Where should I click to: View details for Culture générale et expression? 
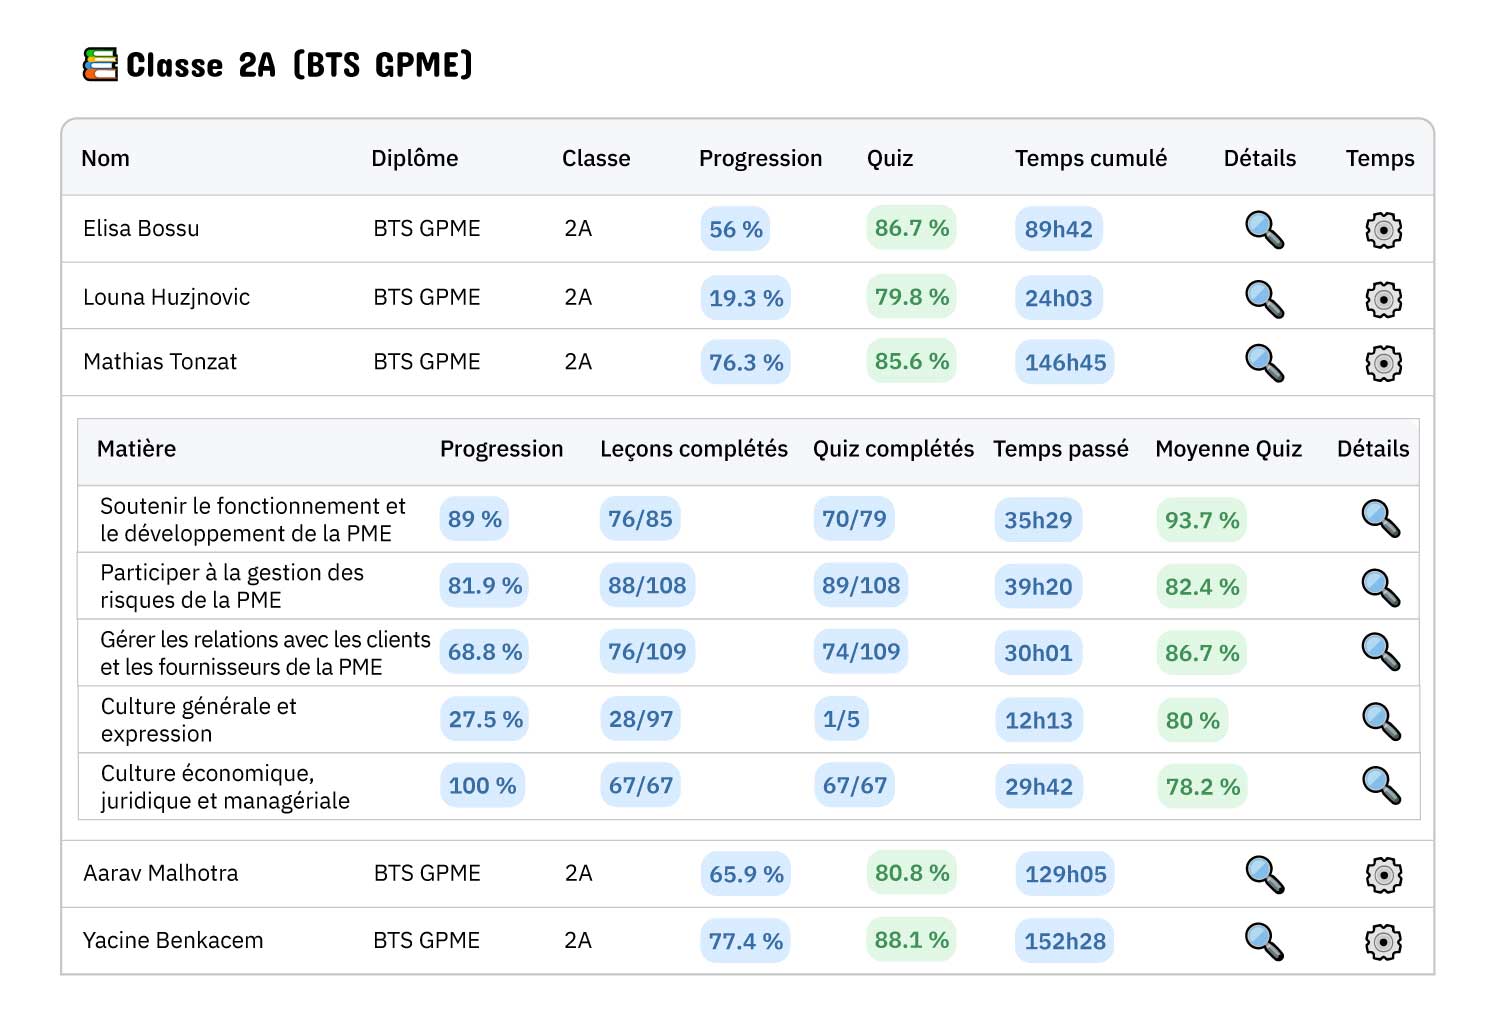[x=1381, y=720]
